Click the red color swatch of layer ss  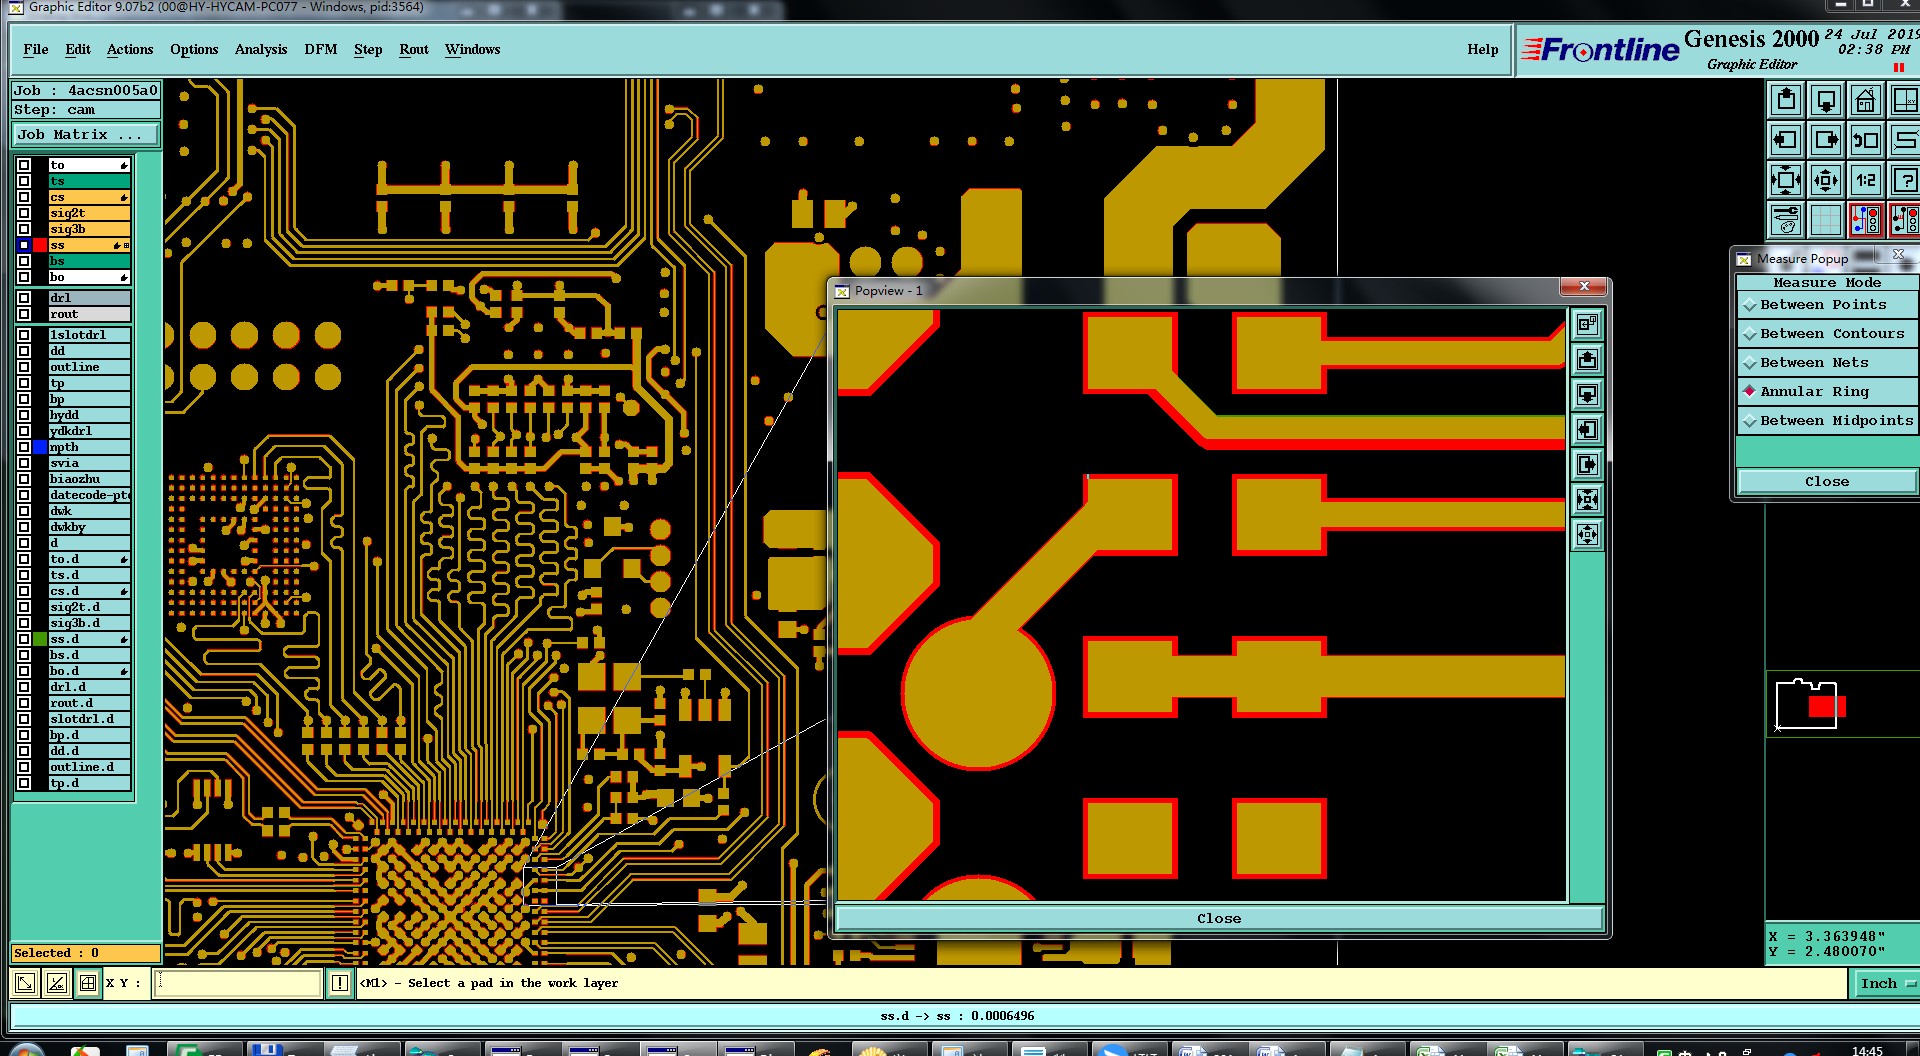(40, 245)
